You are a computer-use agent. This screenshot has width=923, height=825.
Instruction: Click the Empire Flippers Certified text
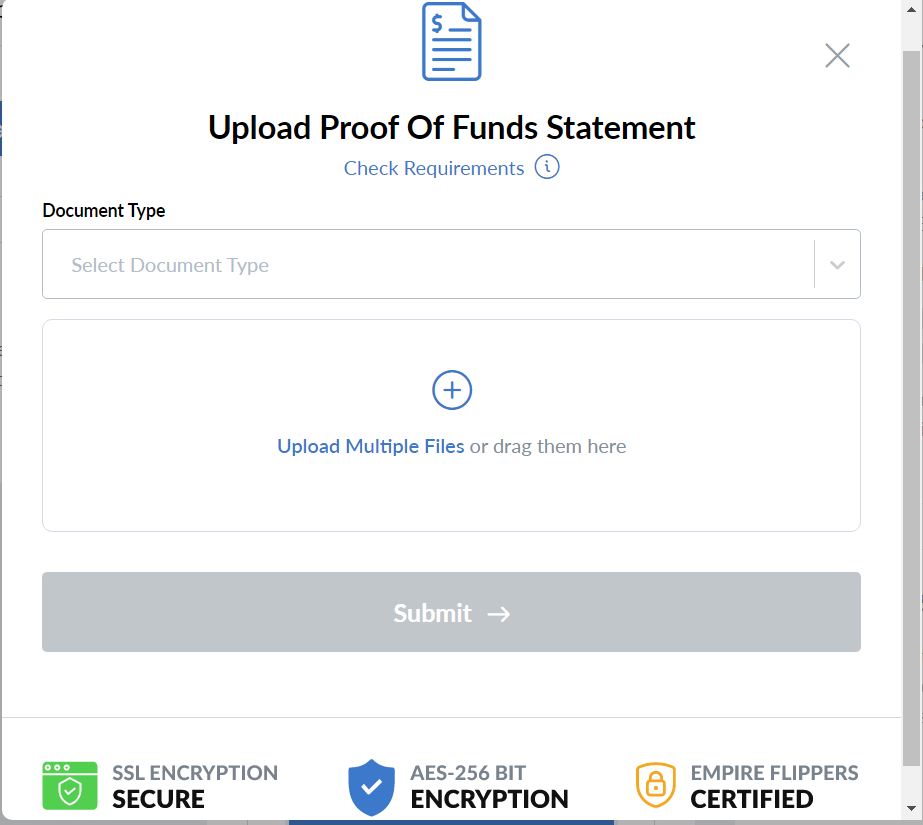[x=774, y=786]
